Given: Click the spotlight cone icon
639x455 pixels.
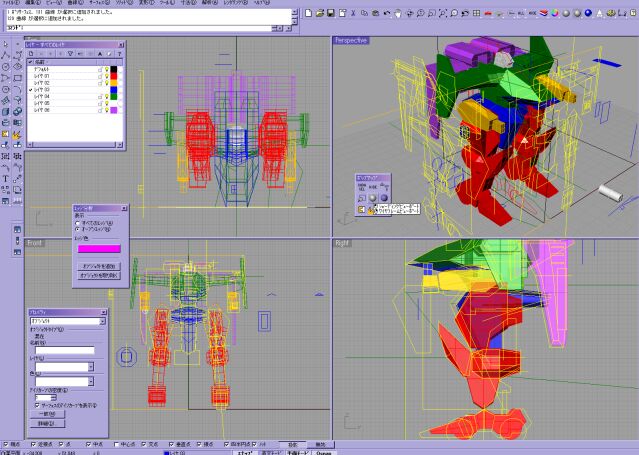Looking at the screenshot, I should (x=599, y=13).
